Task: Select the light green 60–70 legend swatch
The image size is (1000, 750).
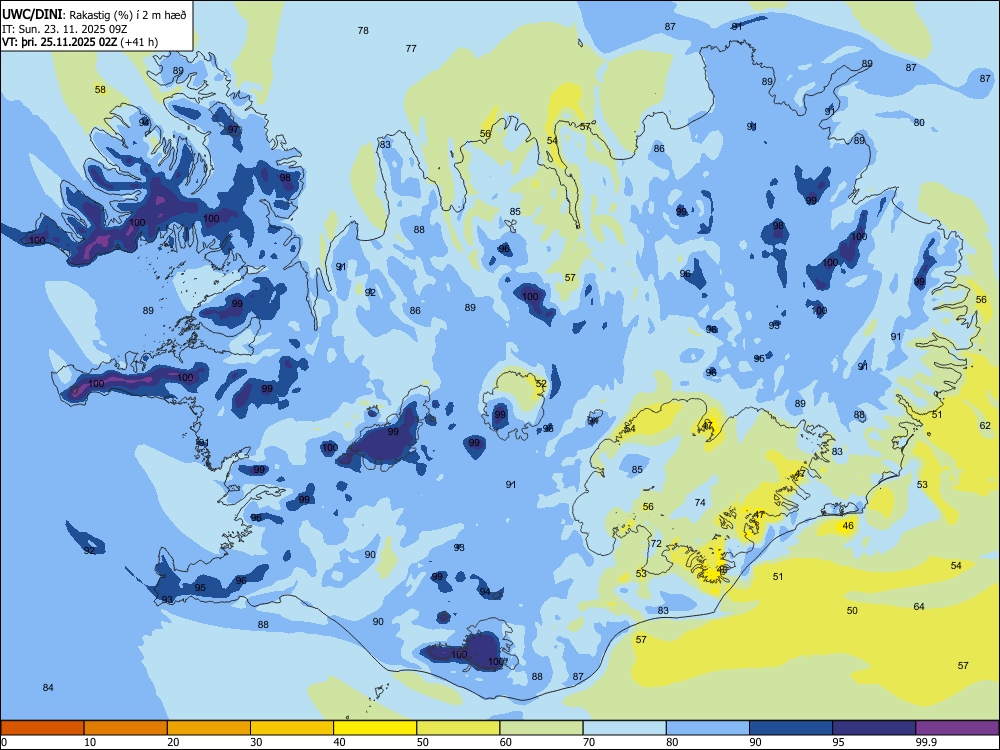Action: pos(541,728)
